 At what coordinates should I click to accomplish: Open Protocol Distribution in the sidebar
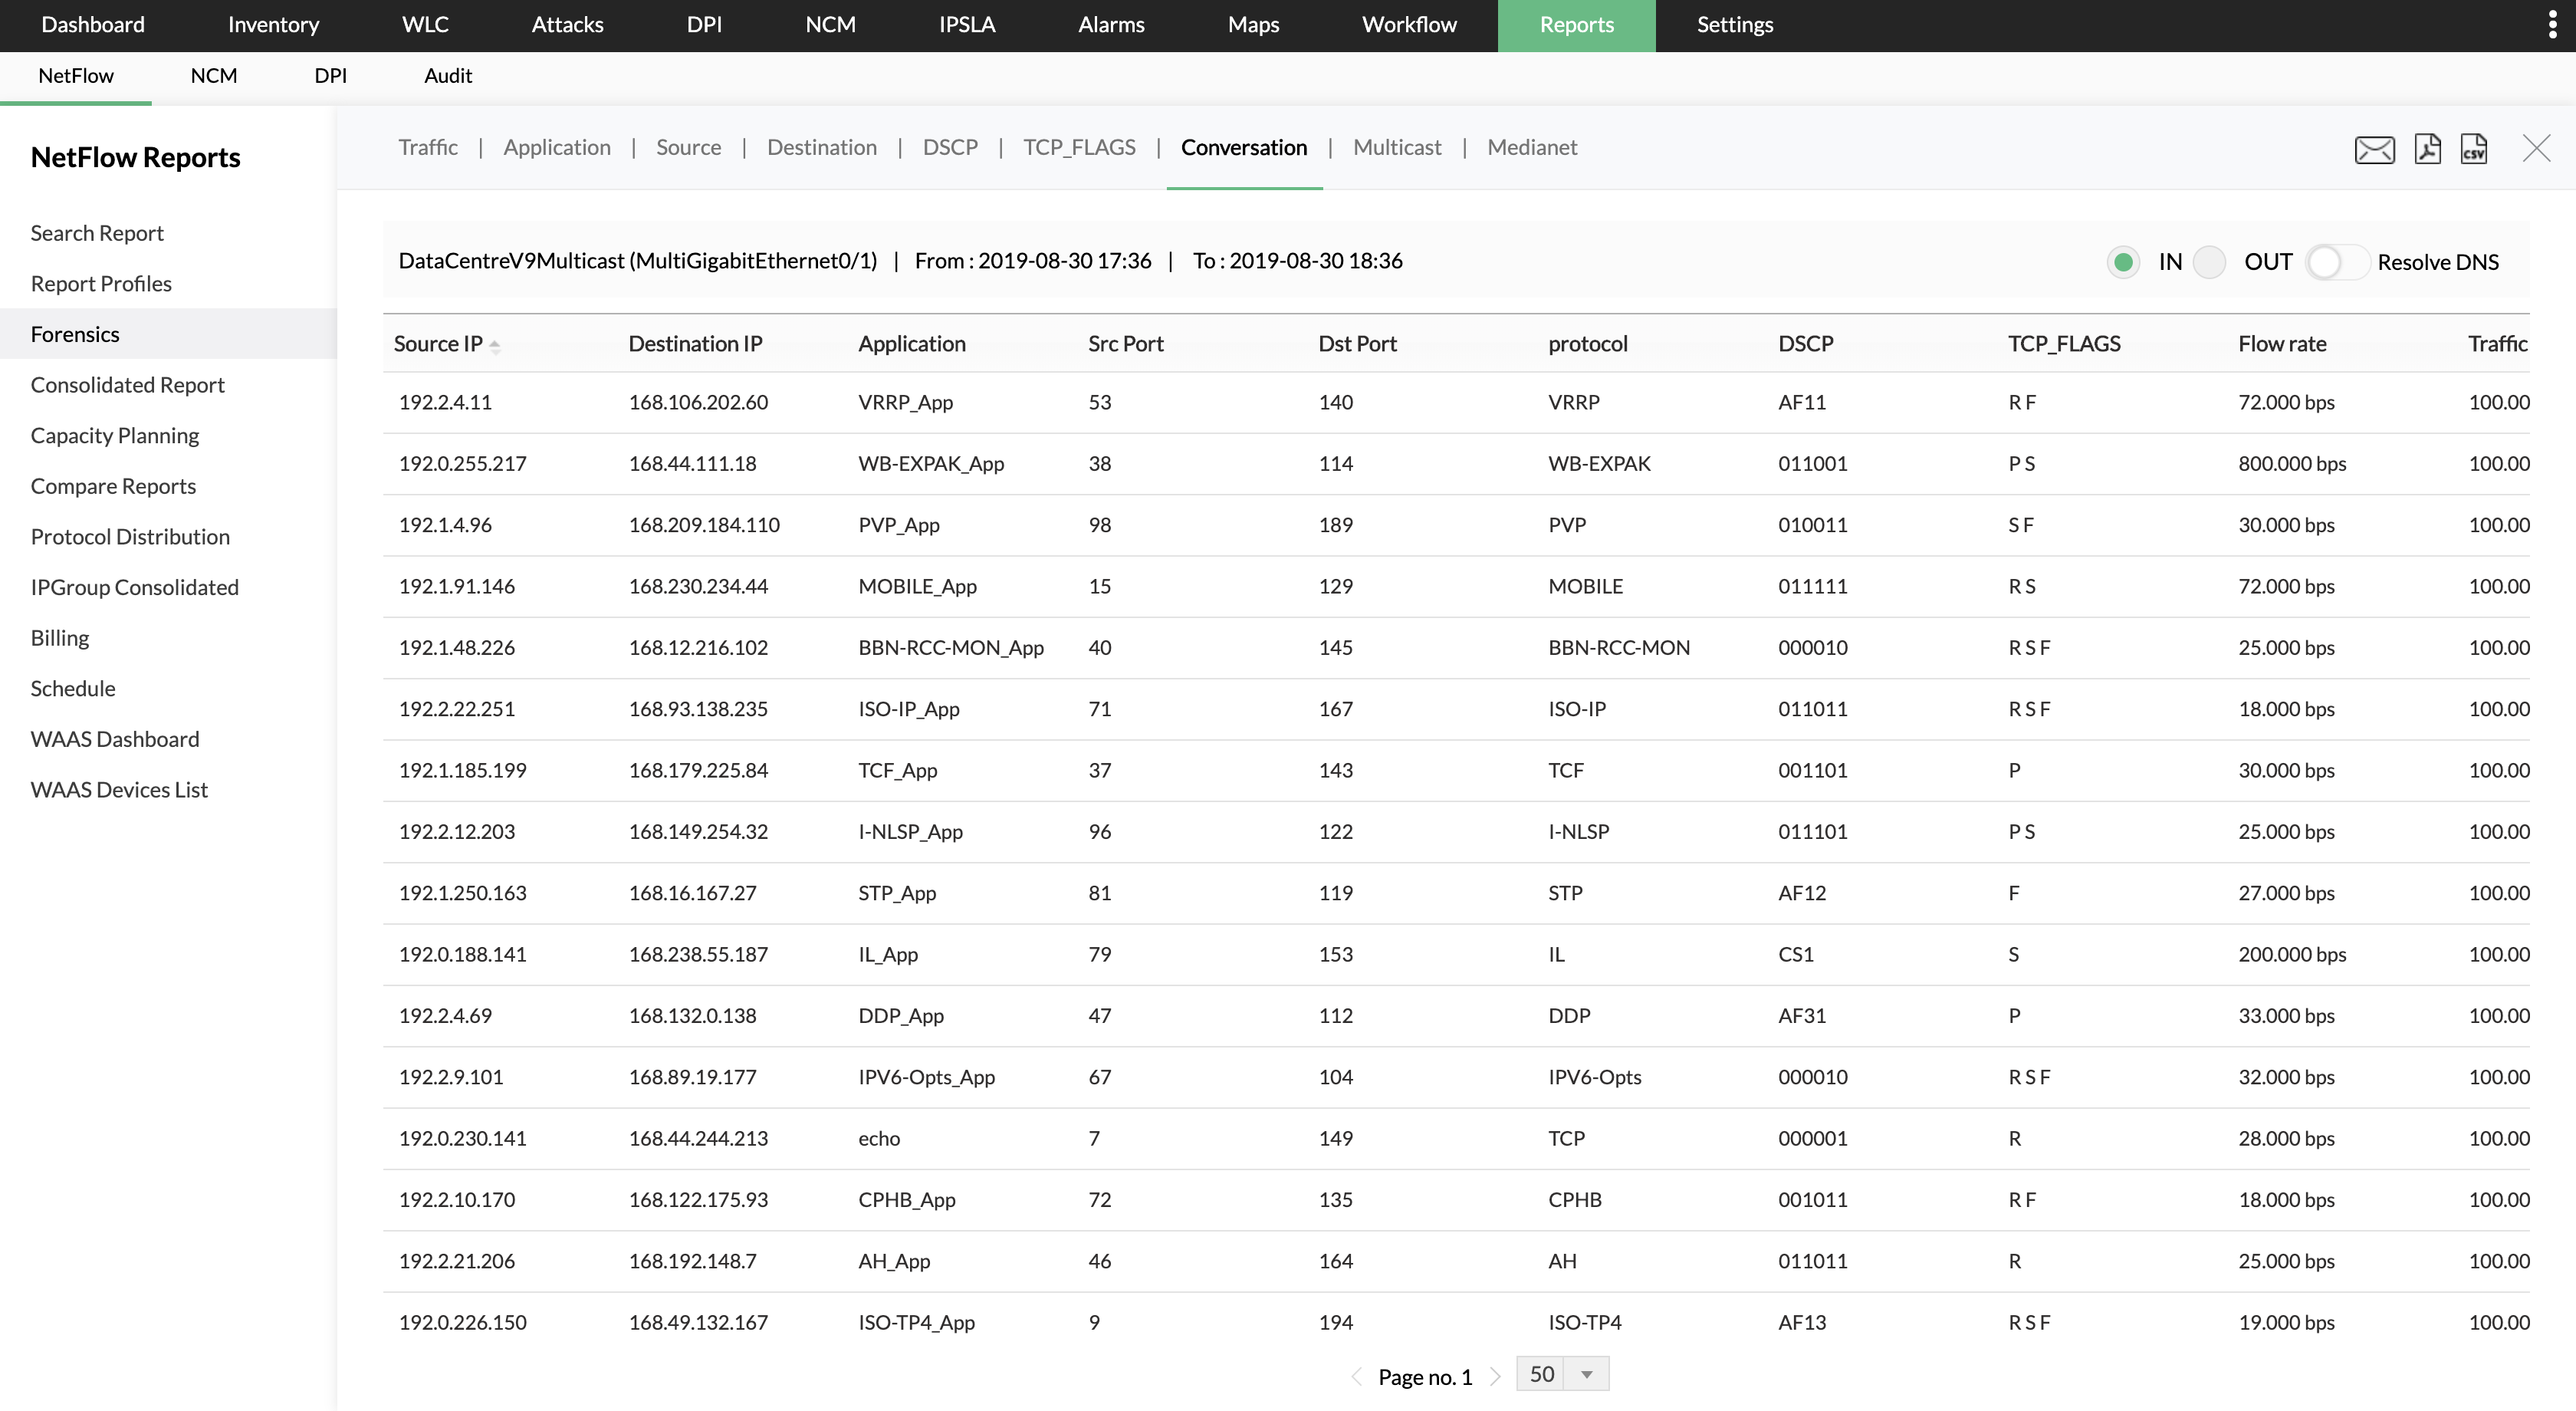(x=130, y=536)
